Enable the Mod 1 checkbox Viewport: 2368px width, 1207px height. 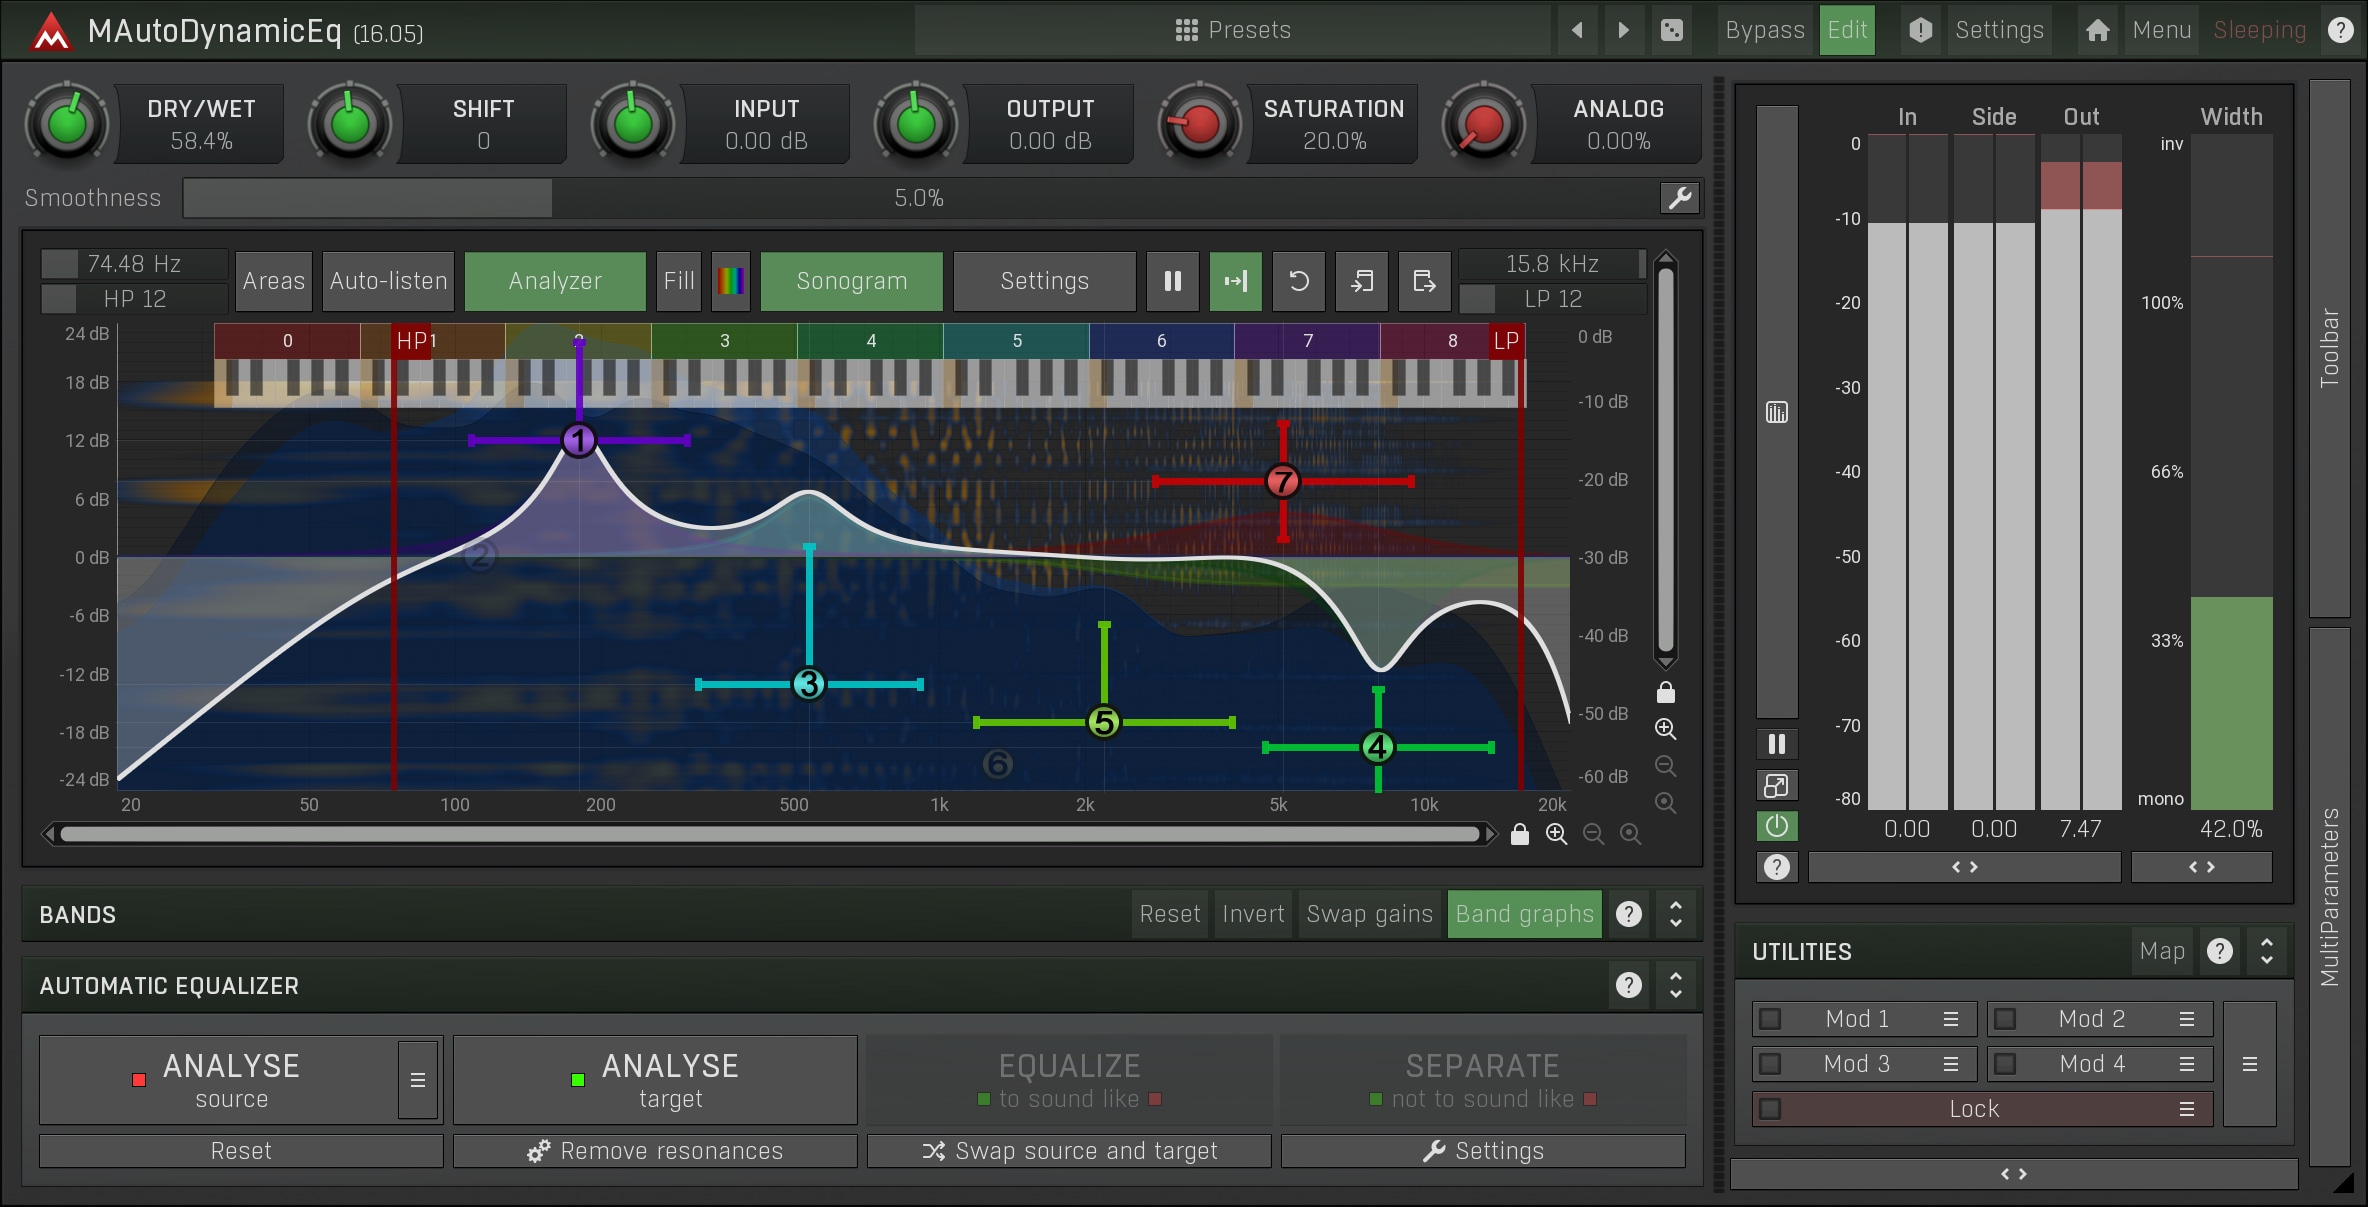1770,1019
